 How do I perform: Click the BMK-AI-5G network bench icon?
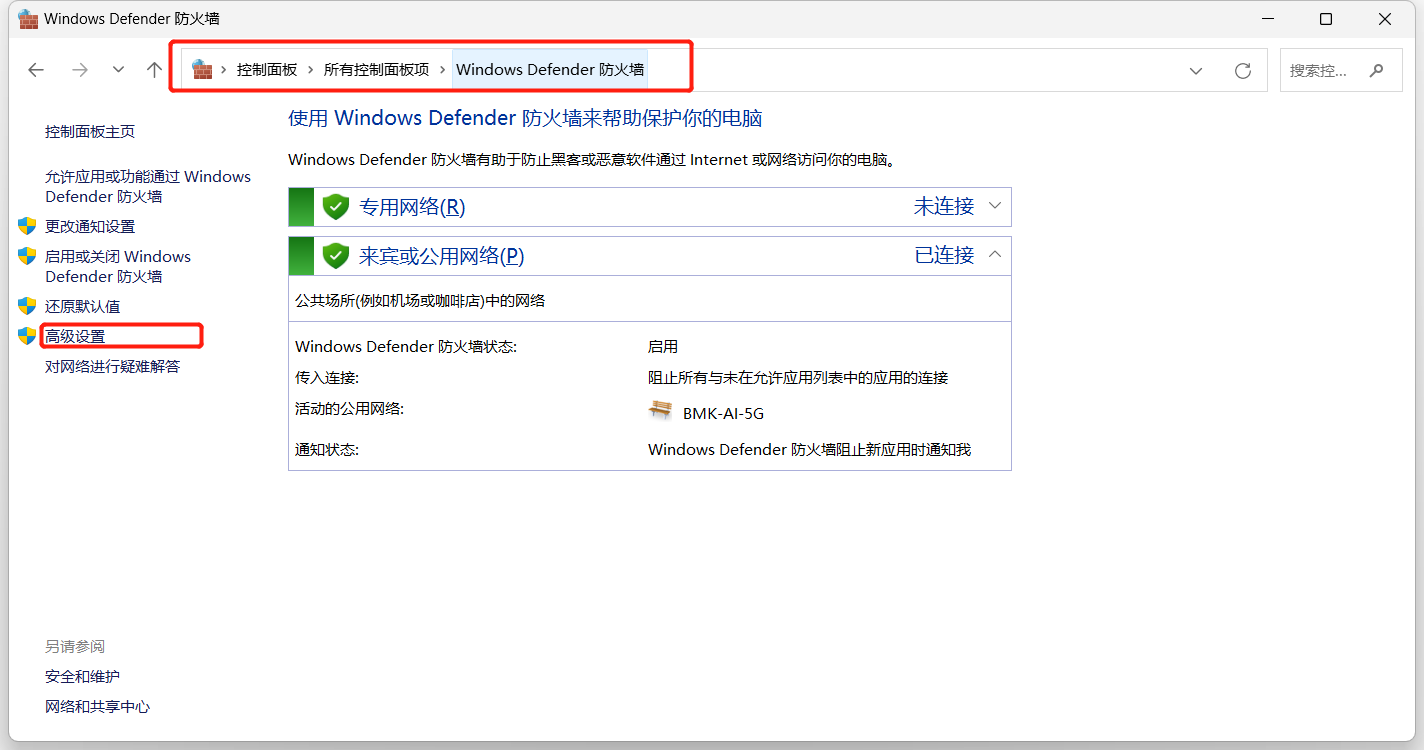click(x=661, y=410)
